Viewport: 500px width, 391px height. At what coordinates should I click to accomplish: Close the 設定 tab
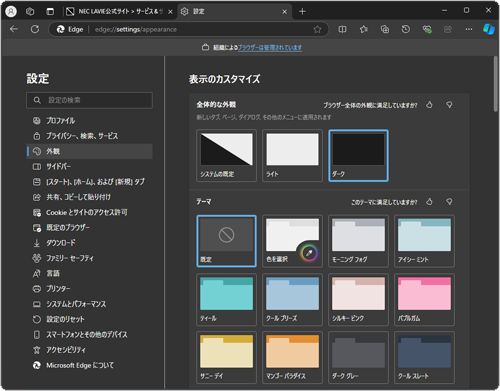point(284,12)
